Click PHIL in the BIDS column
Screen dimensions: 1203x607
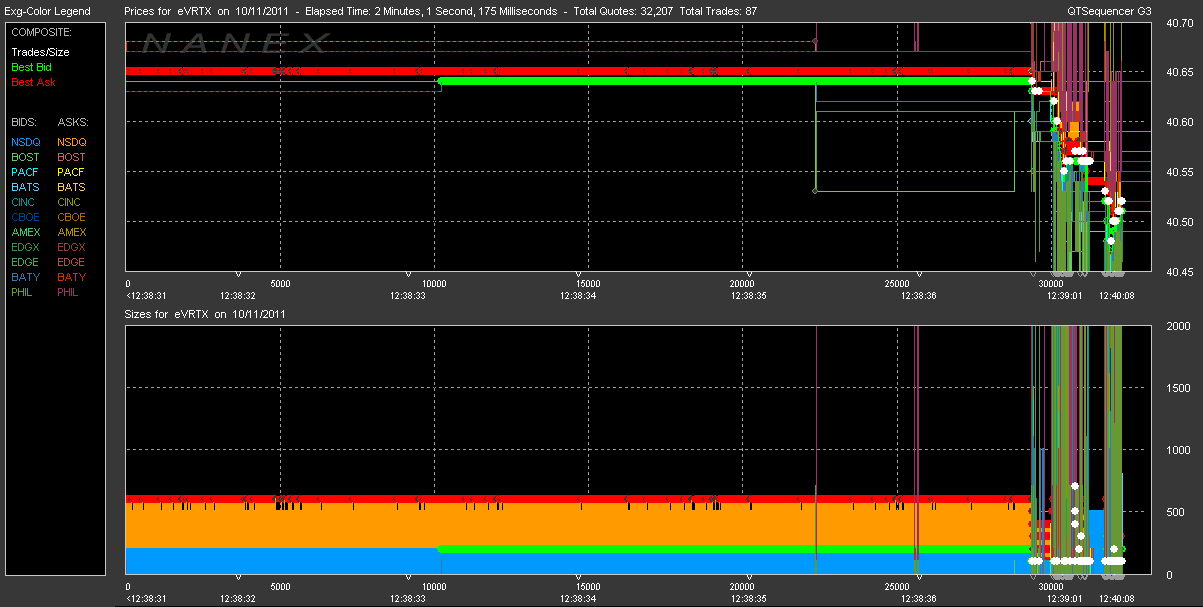[x=24, y=292]
